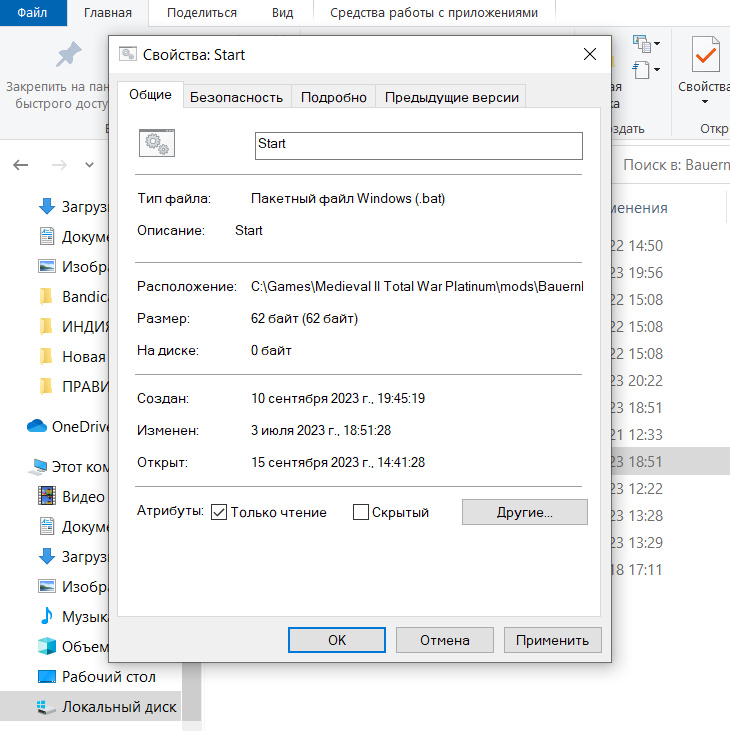This screenshot has width=730, height=731.
Task: Open the Новая folder in sidebar
Action: (73, 357)
